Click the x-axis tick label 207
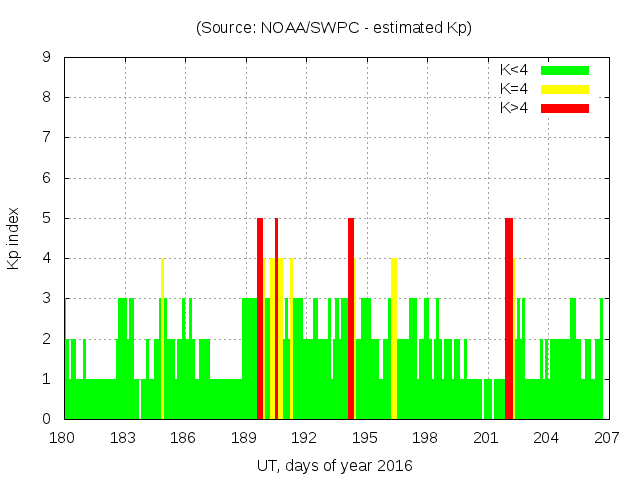Viewport: 640px width, 480px height. [606, 438]
